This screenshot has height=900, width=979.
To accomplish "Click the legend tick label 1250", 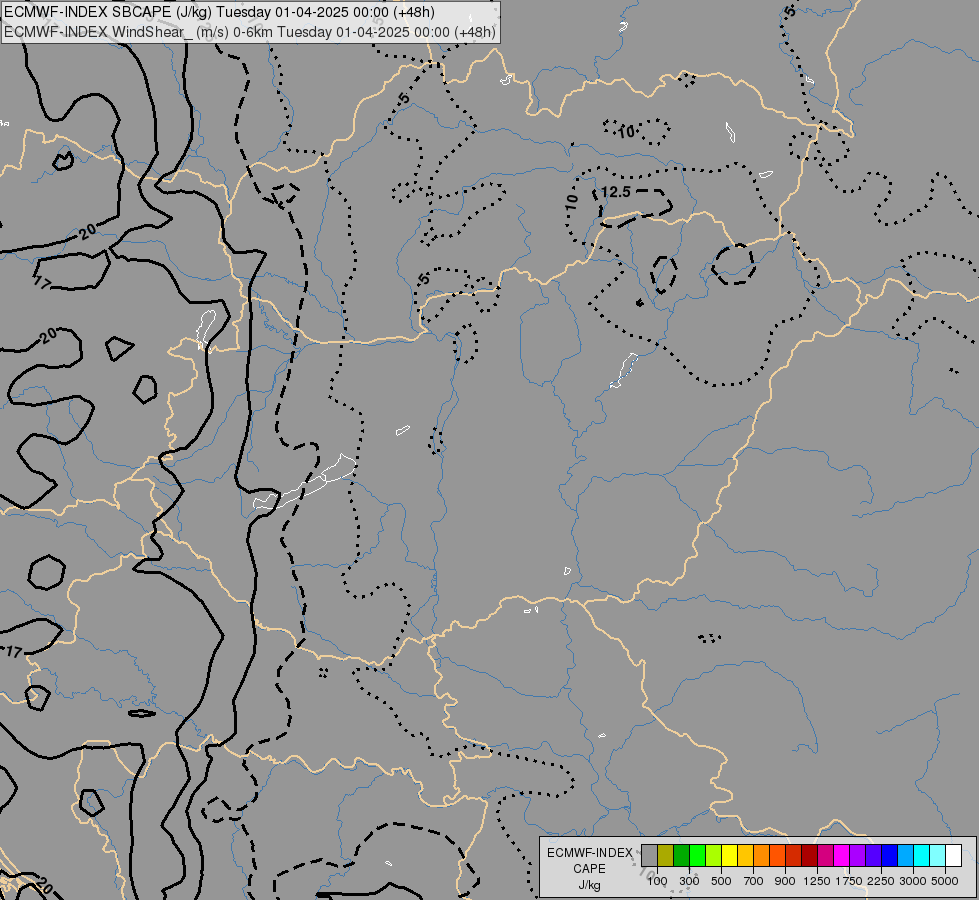I will click(817, 881).
